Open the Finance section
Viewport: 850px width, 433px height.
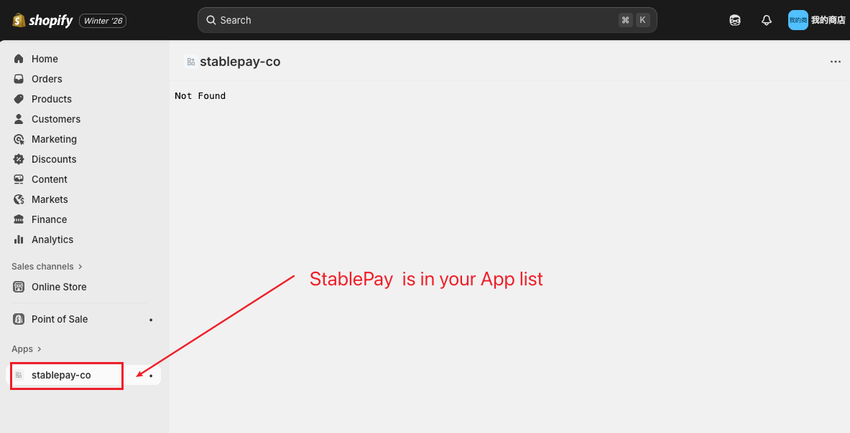coord(49,220)
